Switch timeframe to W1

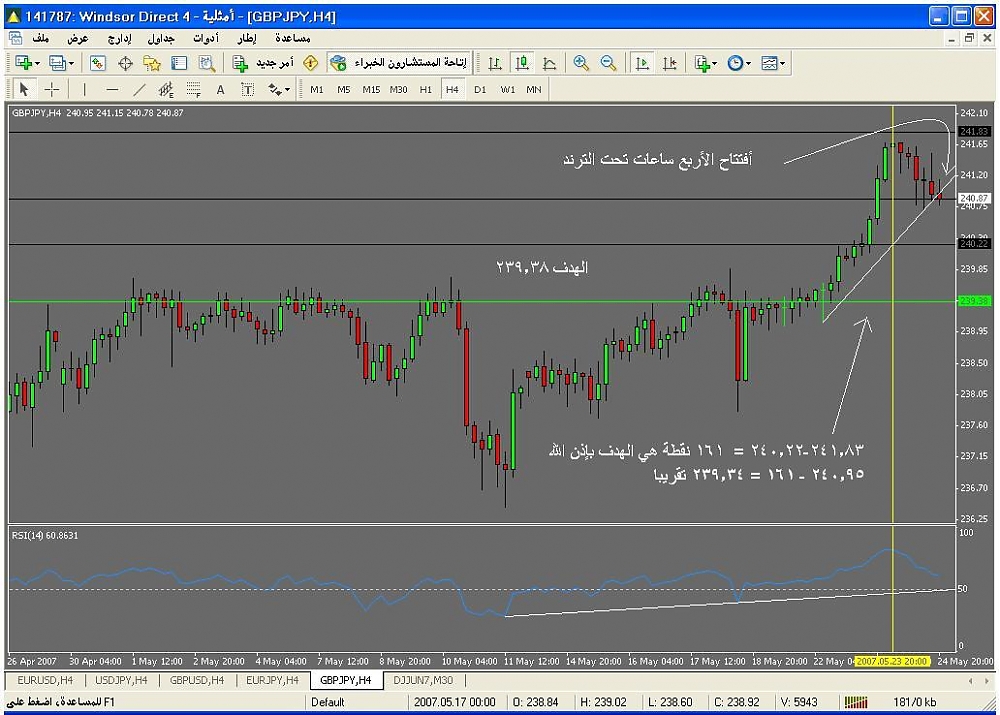(x=508, y=89)
